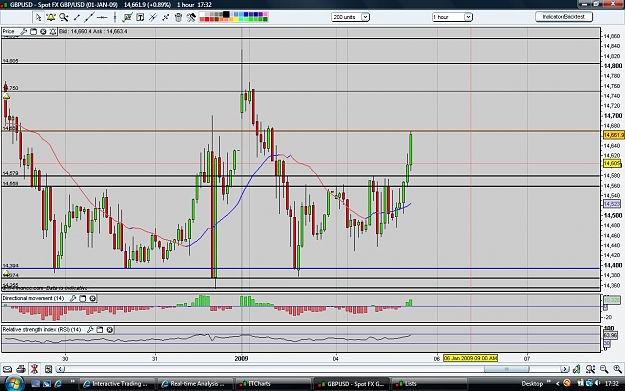Zoom in with the bottom plus magnifier
The width and height of the screenshot is (625, 391).
(617, 369)
